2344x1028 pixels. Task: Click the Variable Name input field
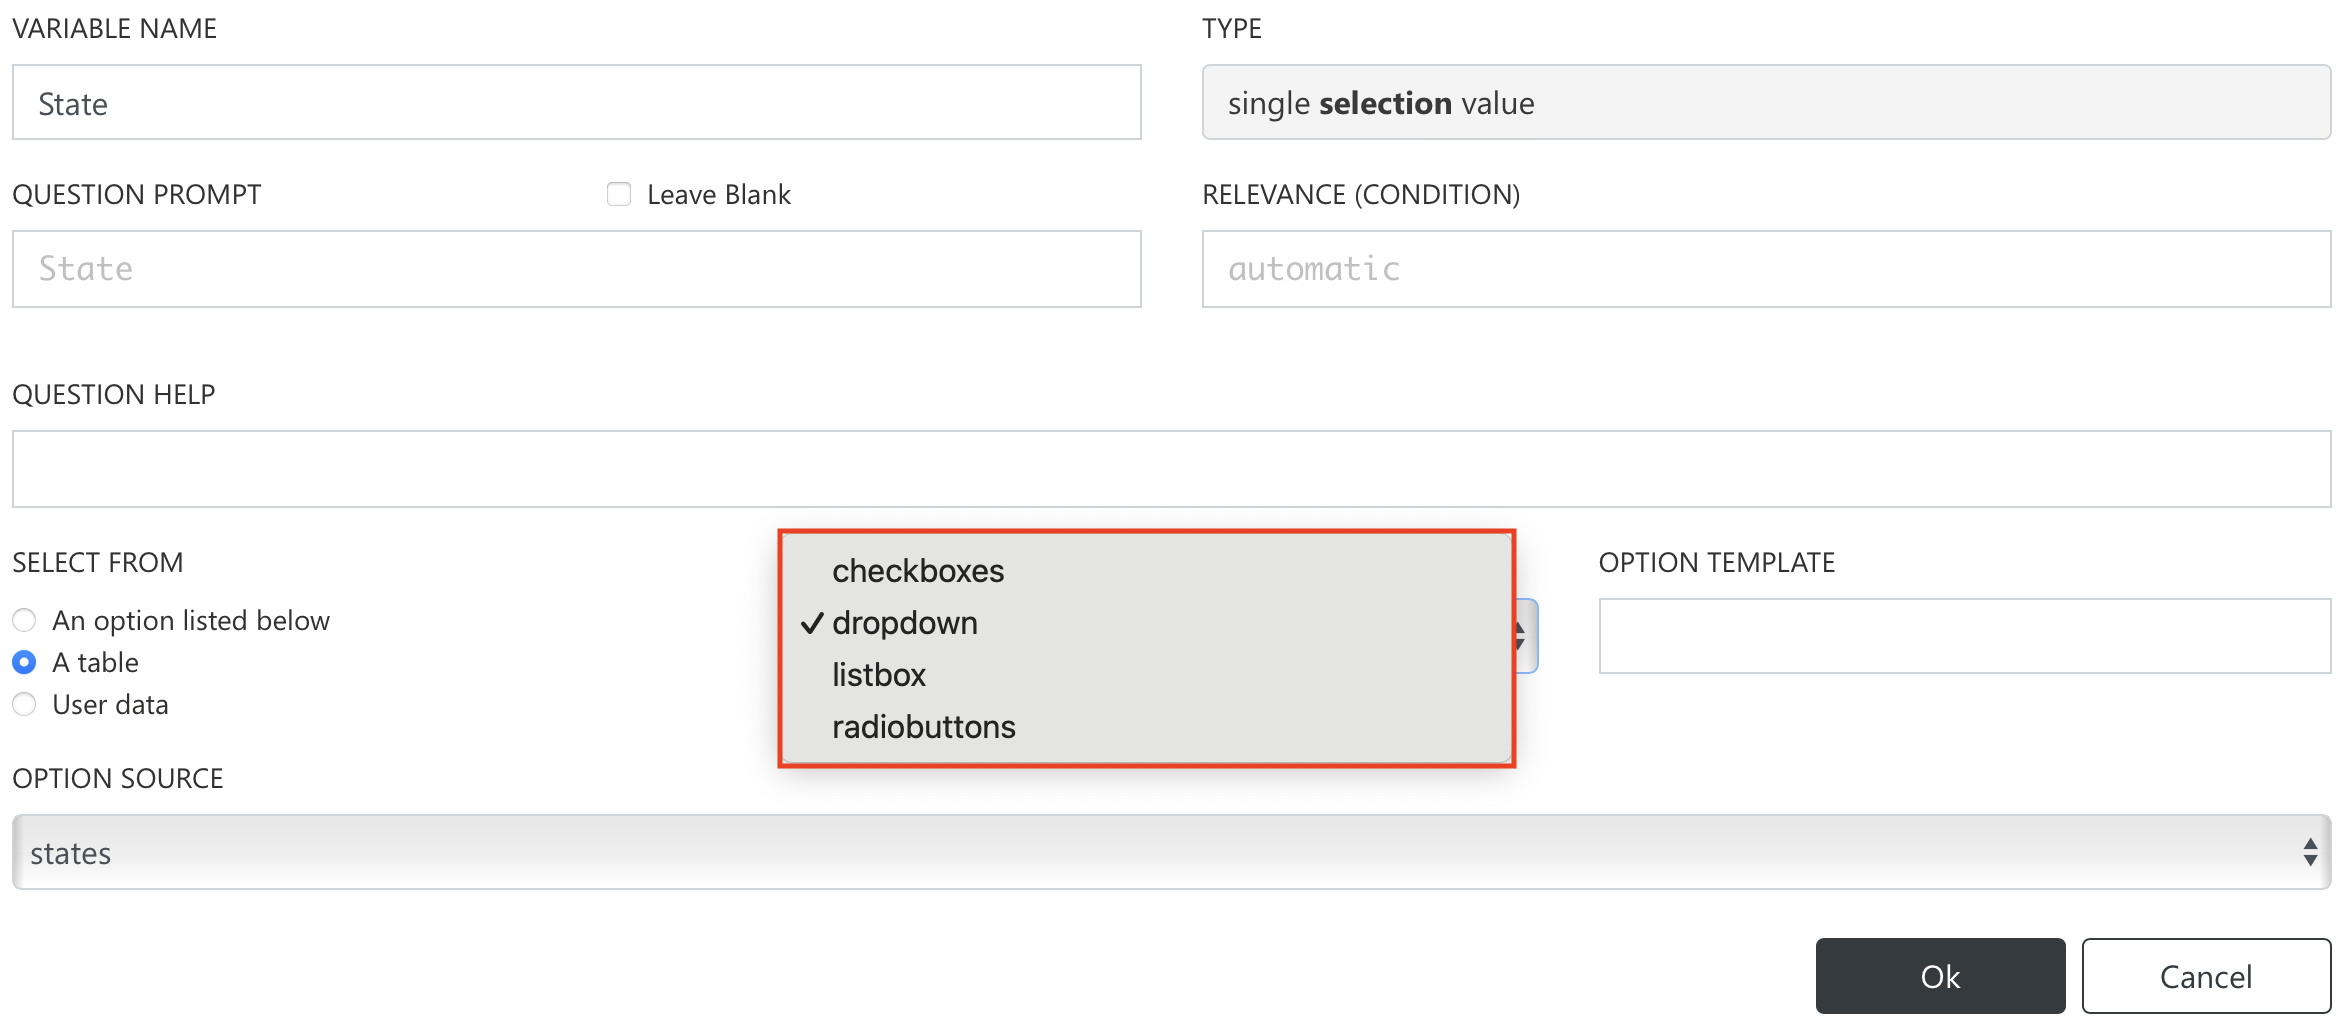click(x=576, y=103)
